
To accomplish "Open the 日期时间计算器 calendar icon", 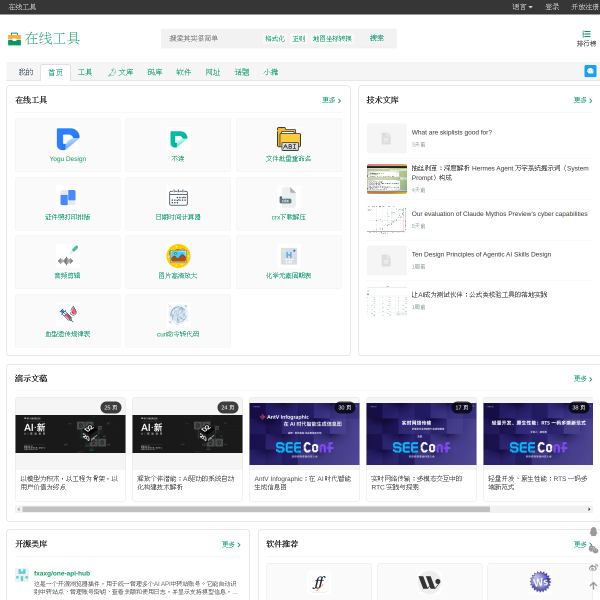I will pos(178,197).
